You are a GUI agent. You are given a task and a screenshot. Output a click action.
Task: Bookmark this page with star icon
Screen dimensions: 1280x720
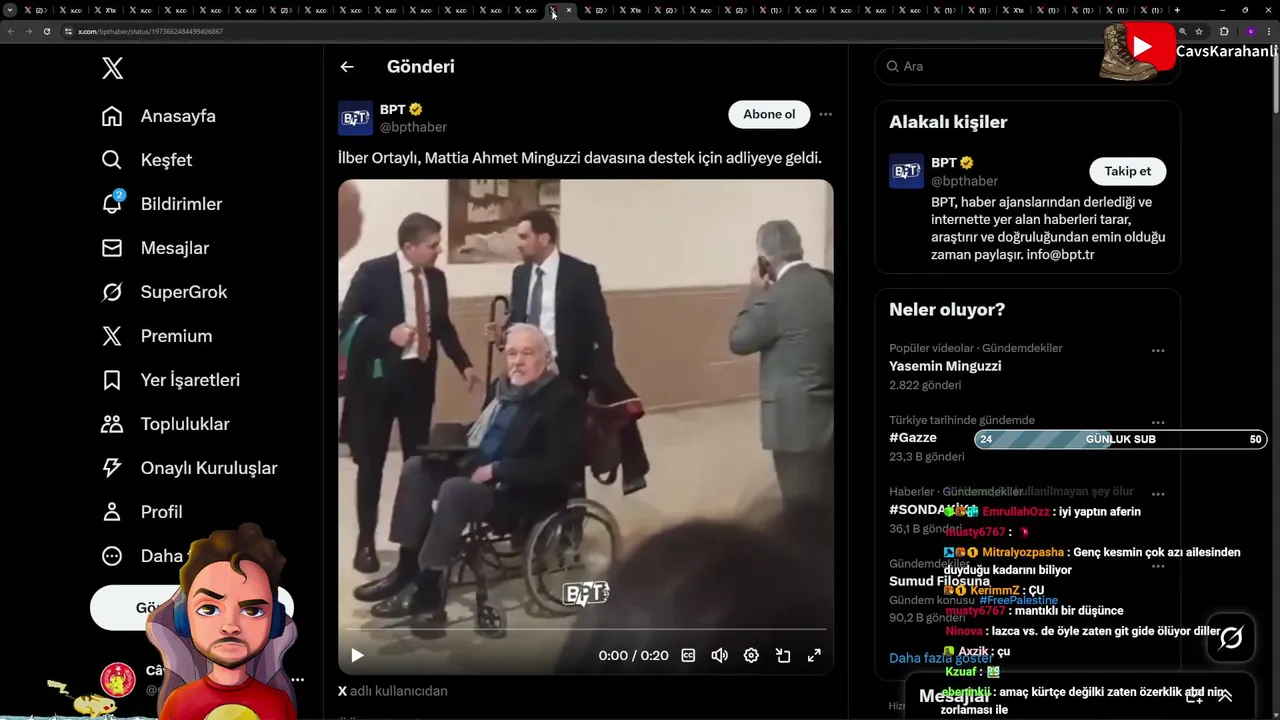click(1198, 31)
